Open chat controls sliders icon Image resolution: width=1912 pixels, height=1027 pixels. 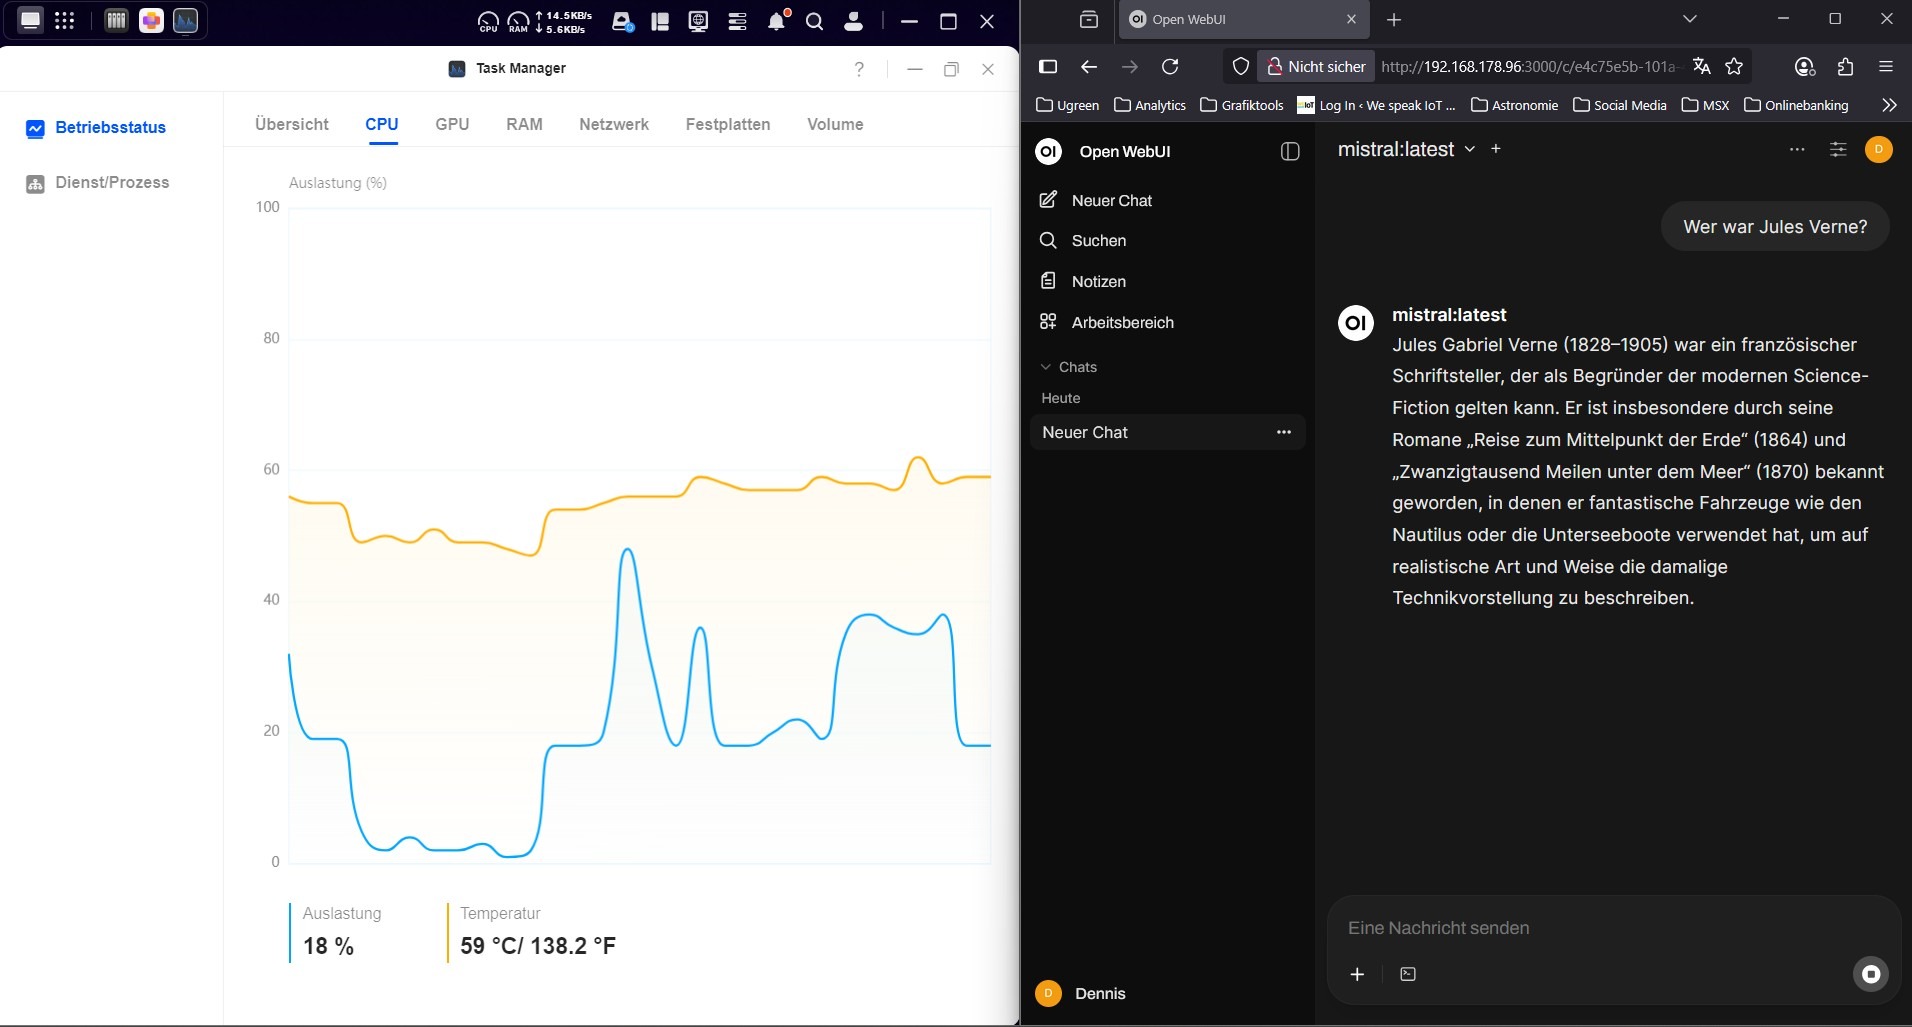[1837, 149]
